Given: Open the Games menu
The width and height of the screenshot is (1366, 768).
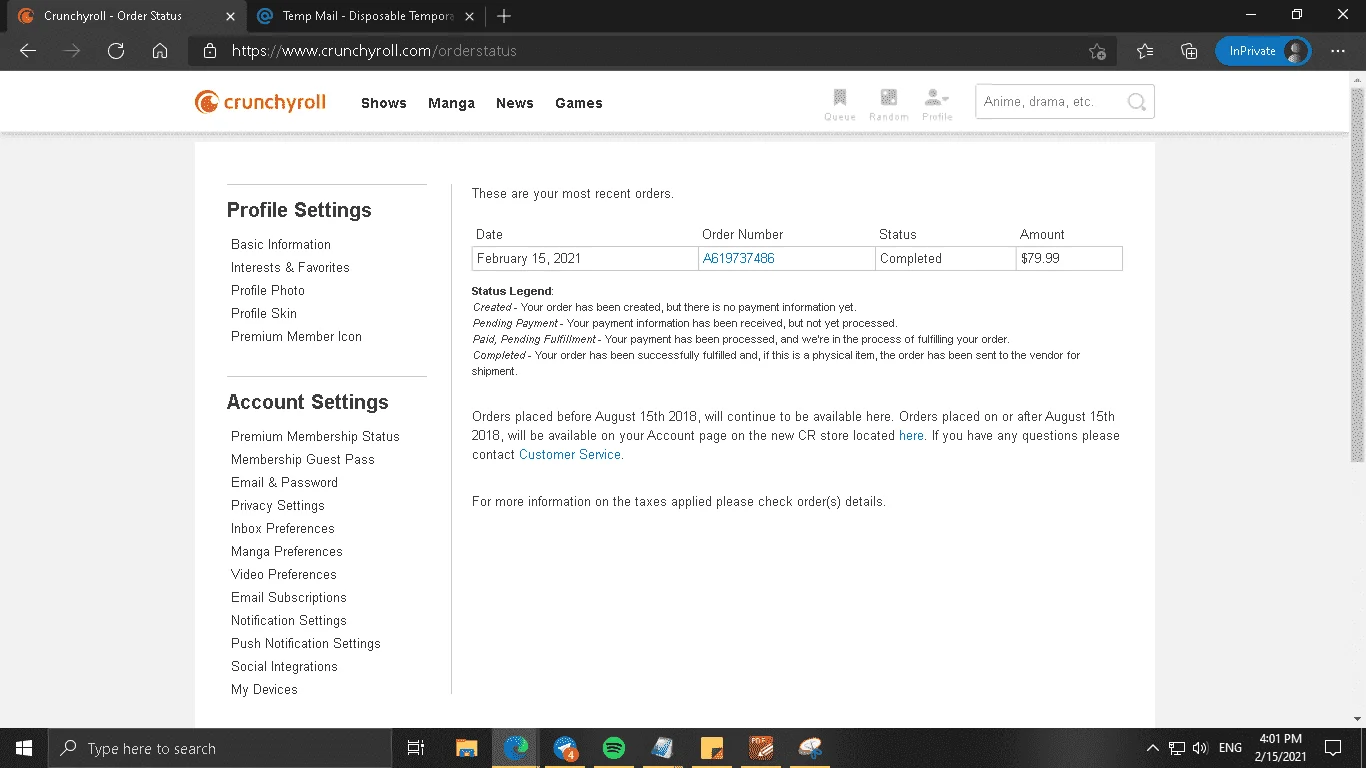Looking at the screenshot, I should coord(579,103).
